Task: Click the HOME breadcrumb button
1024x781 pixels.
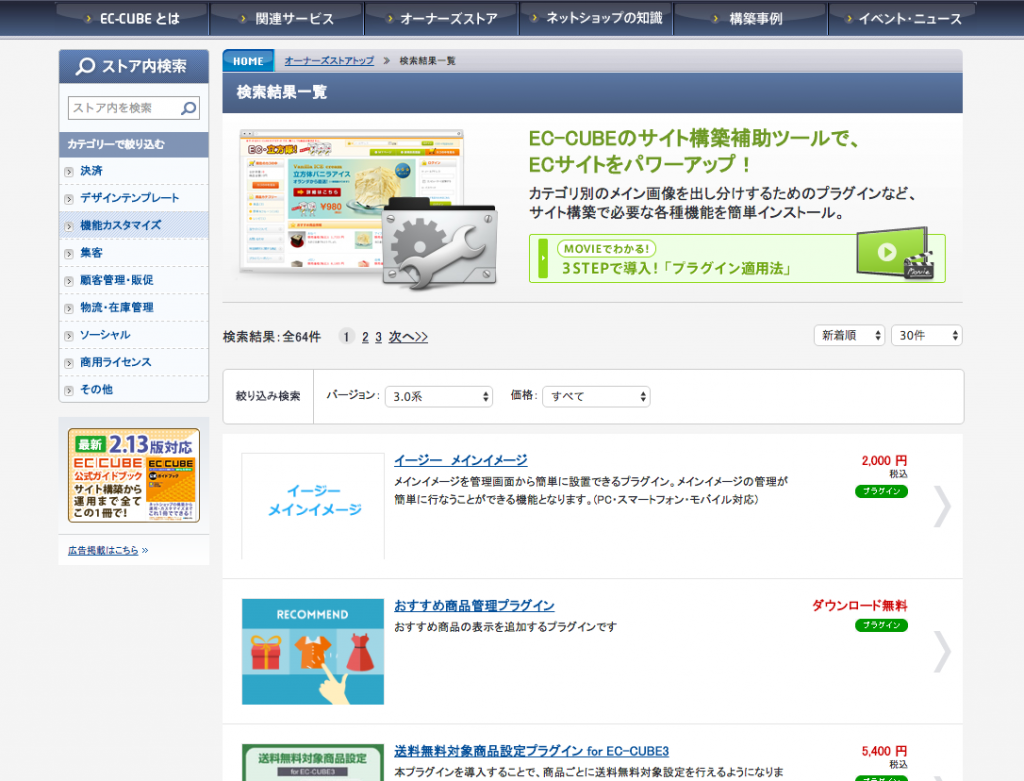Action: tap(248, 61)
